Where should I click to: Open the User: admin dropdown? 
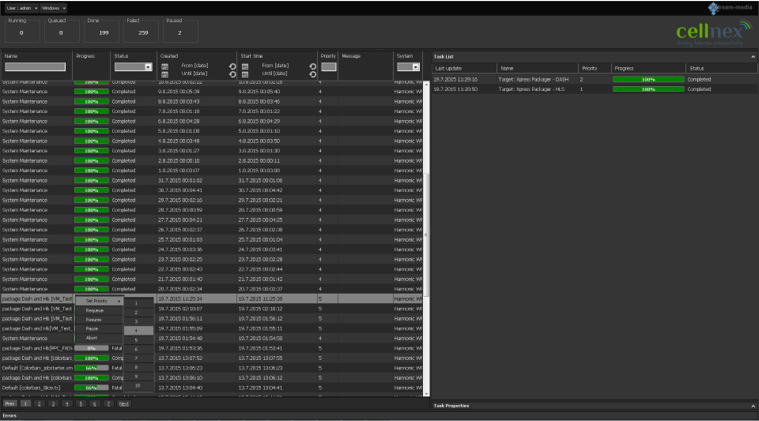coord(21,7)
